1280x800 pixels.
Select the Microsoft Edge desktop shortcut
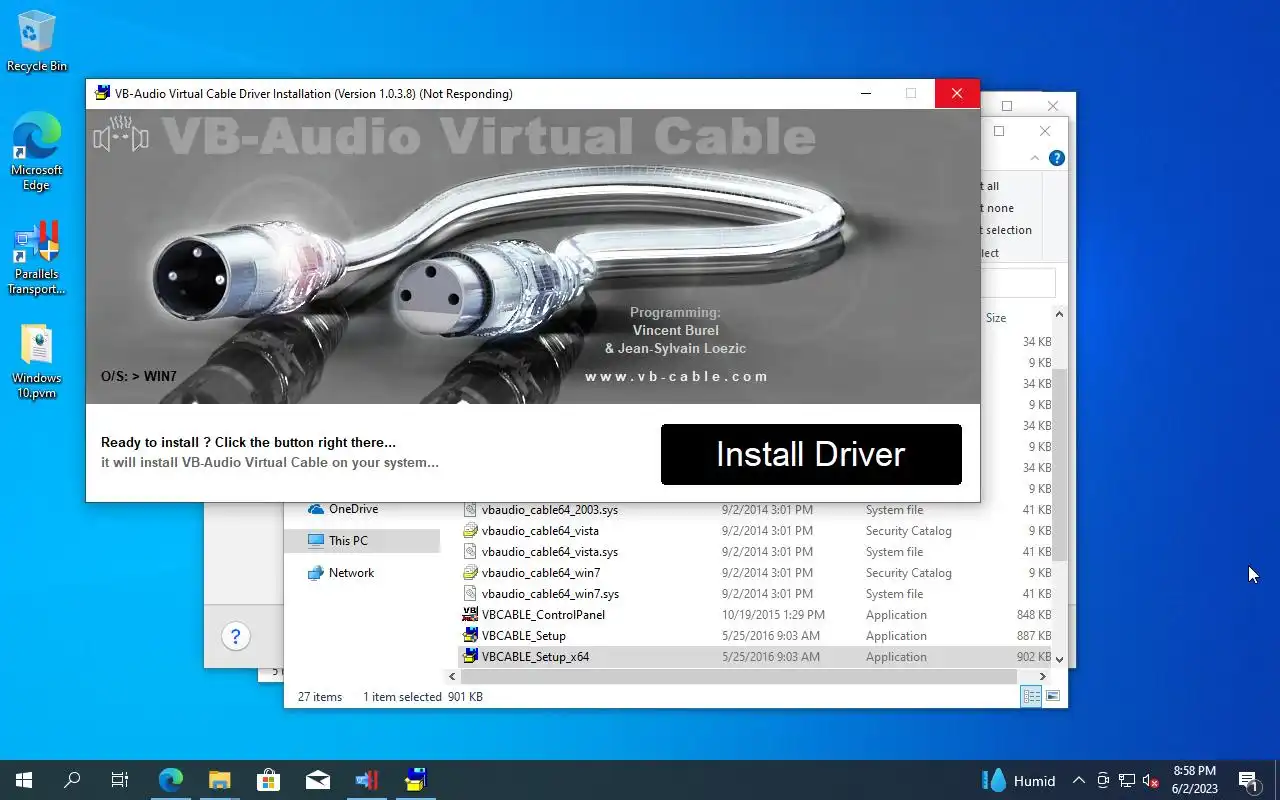tap(37, 151)
